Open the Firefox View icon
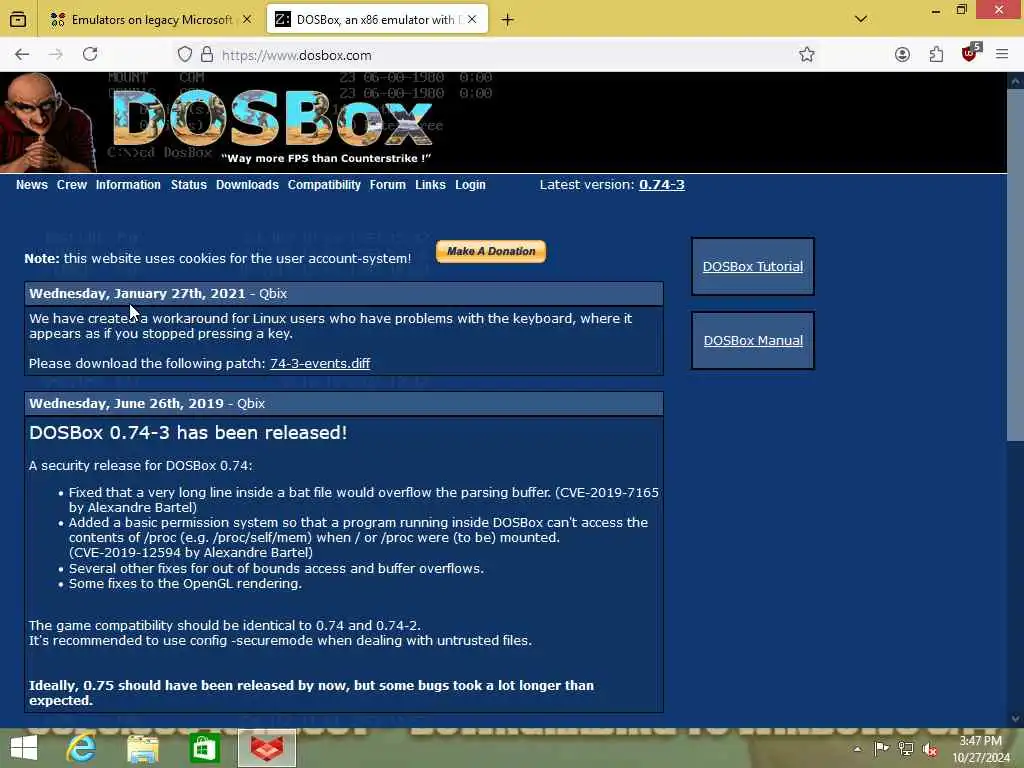This screenshot has width=1024, height=768. [18, 20]
